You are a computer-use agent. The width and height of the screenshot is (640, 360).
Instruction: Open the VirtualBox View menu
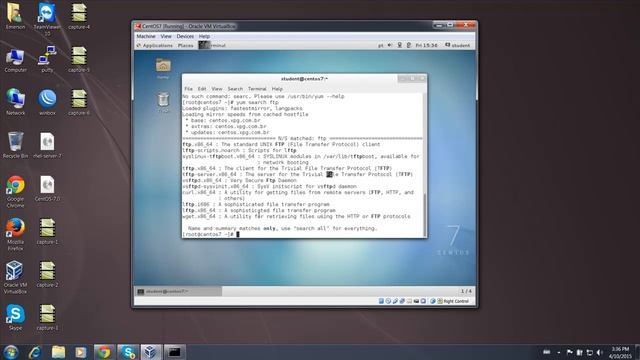coord(166,36)
